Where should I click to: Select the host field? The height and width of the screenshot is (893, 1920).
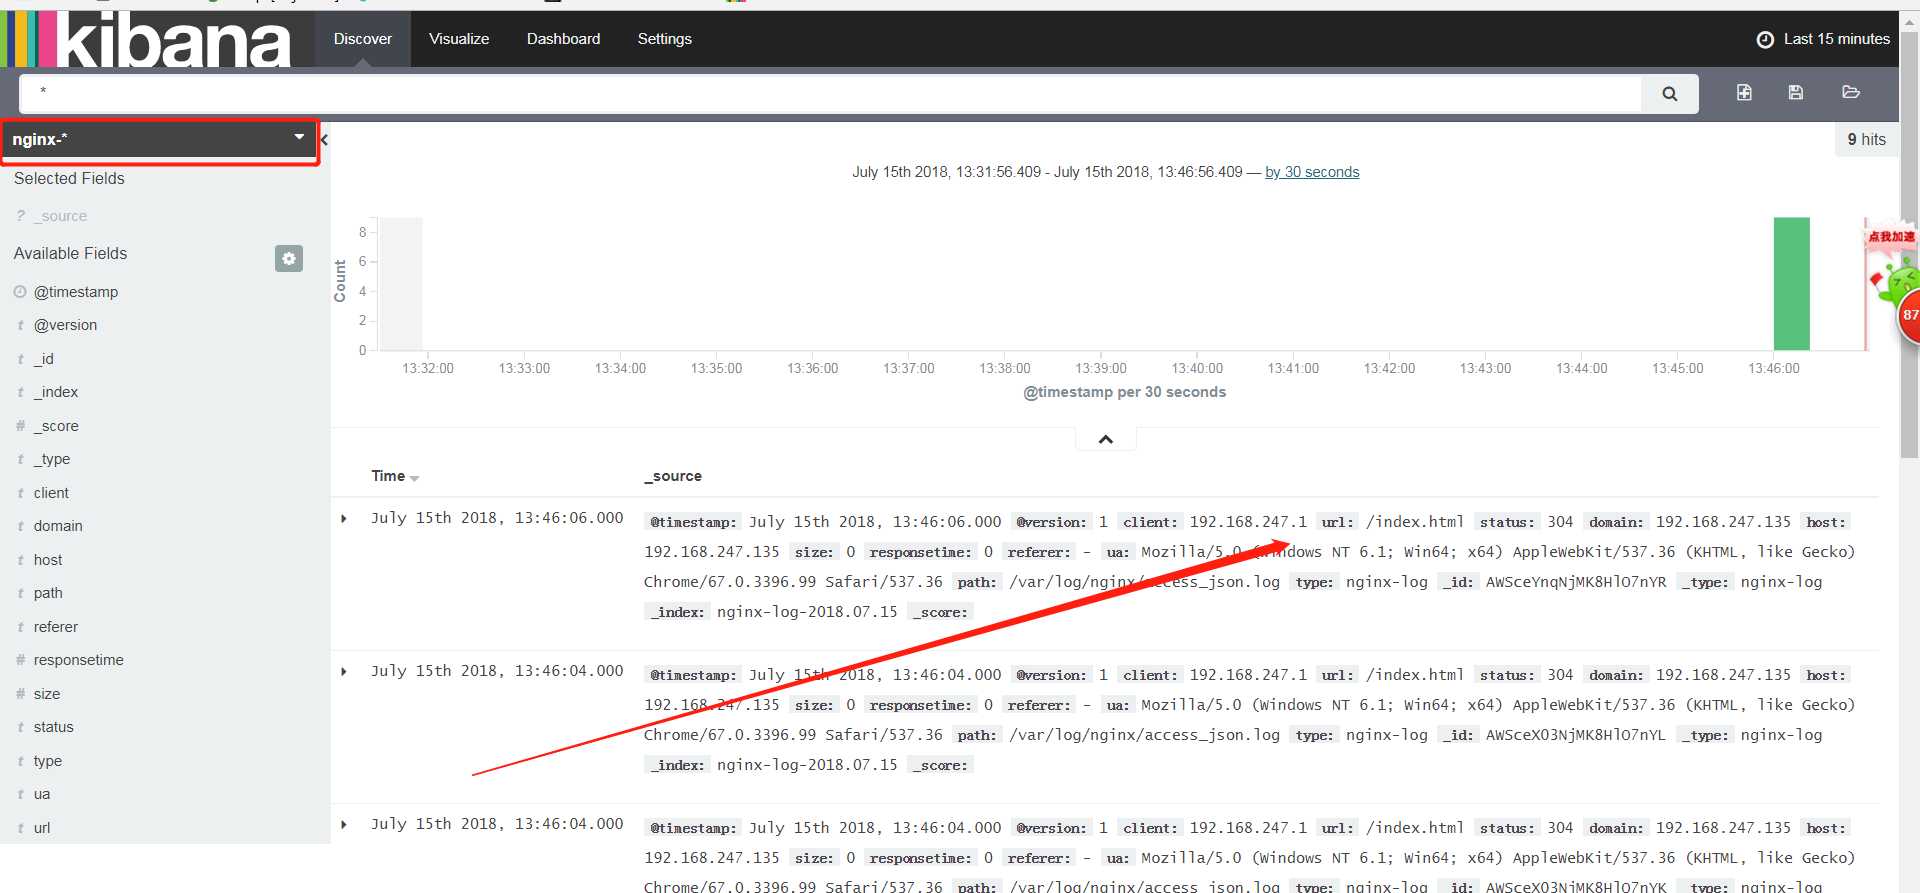(48, 560)
